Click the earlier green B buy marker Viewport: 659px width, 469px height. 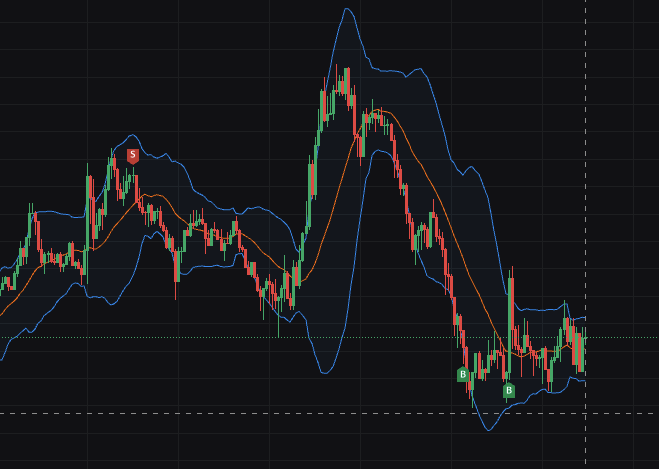click(463, 374)
